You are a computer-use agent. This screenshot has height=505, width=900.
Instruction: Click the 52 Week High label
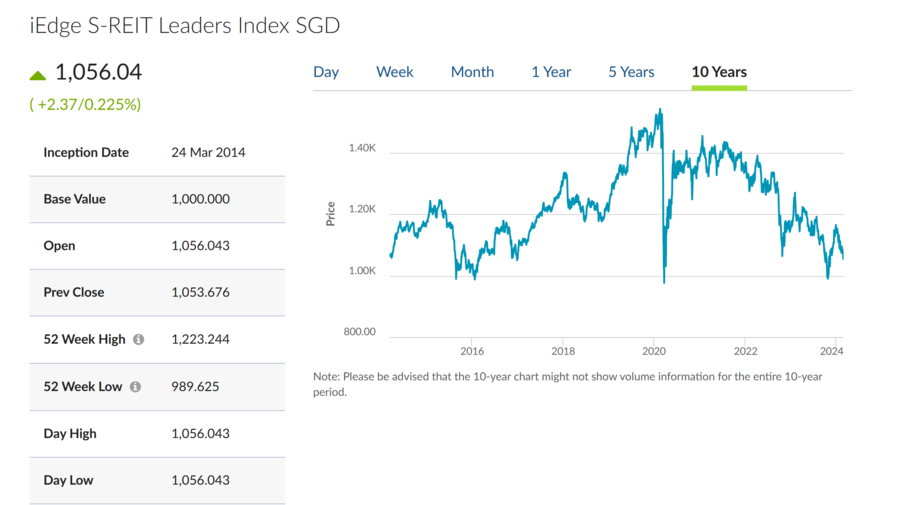coord(84,339)
